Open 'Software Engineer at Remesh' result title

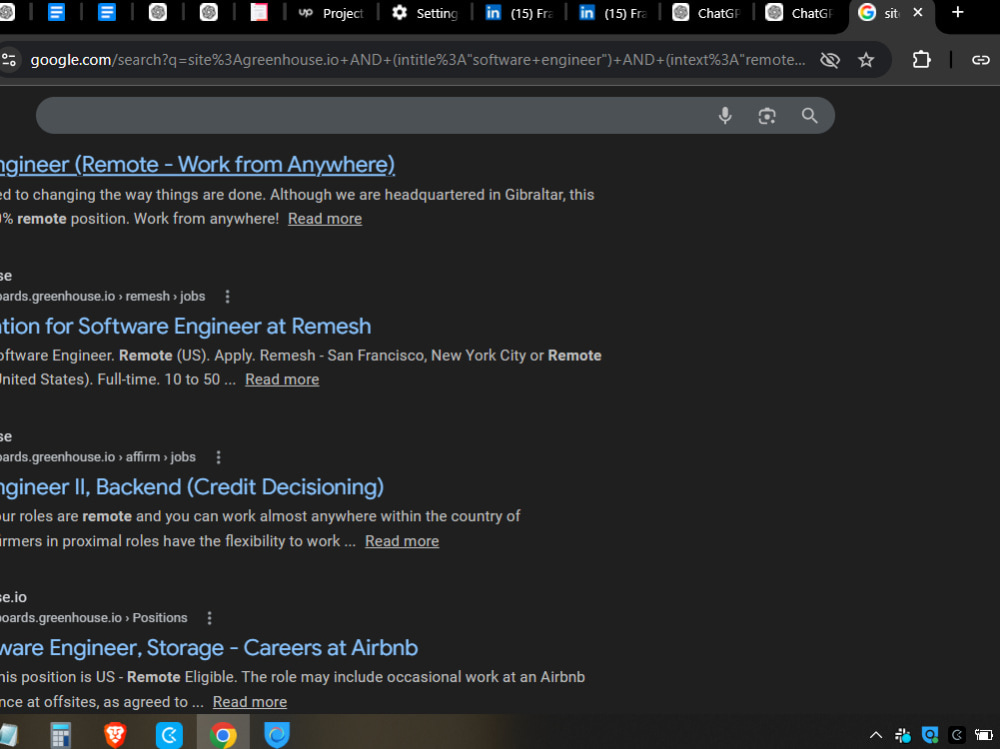[186, 327]
